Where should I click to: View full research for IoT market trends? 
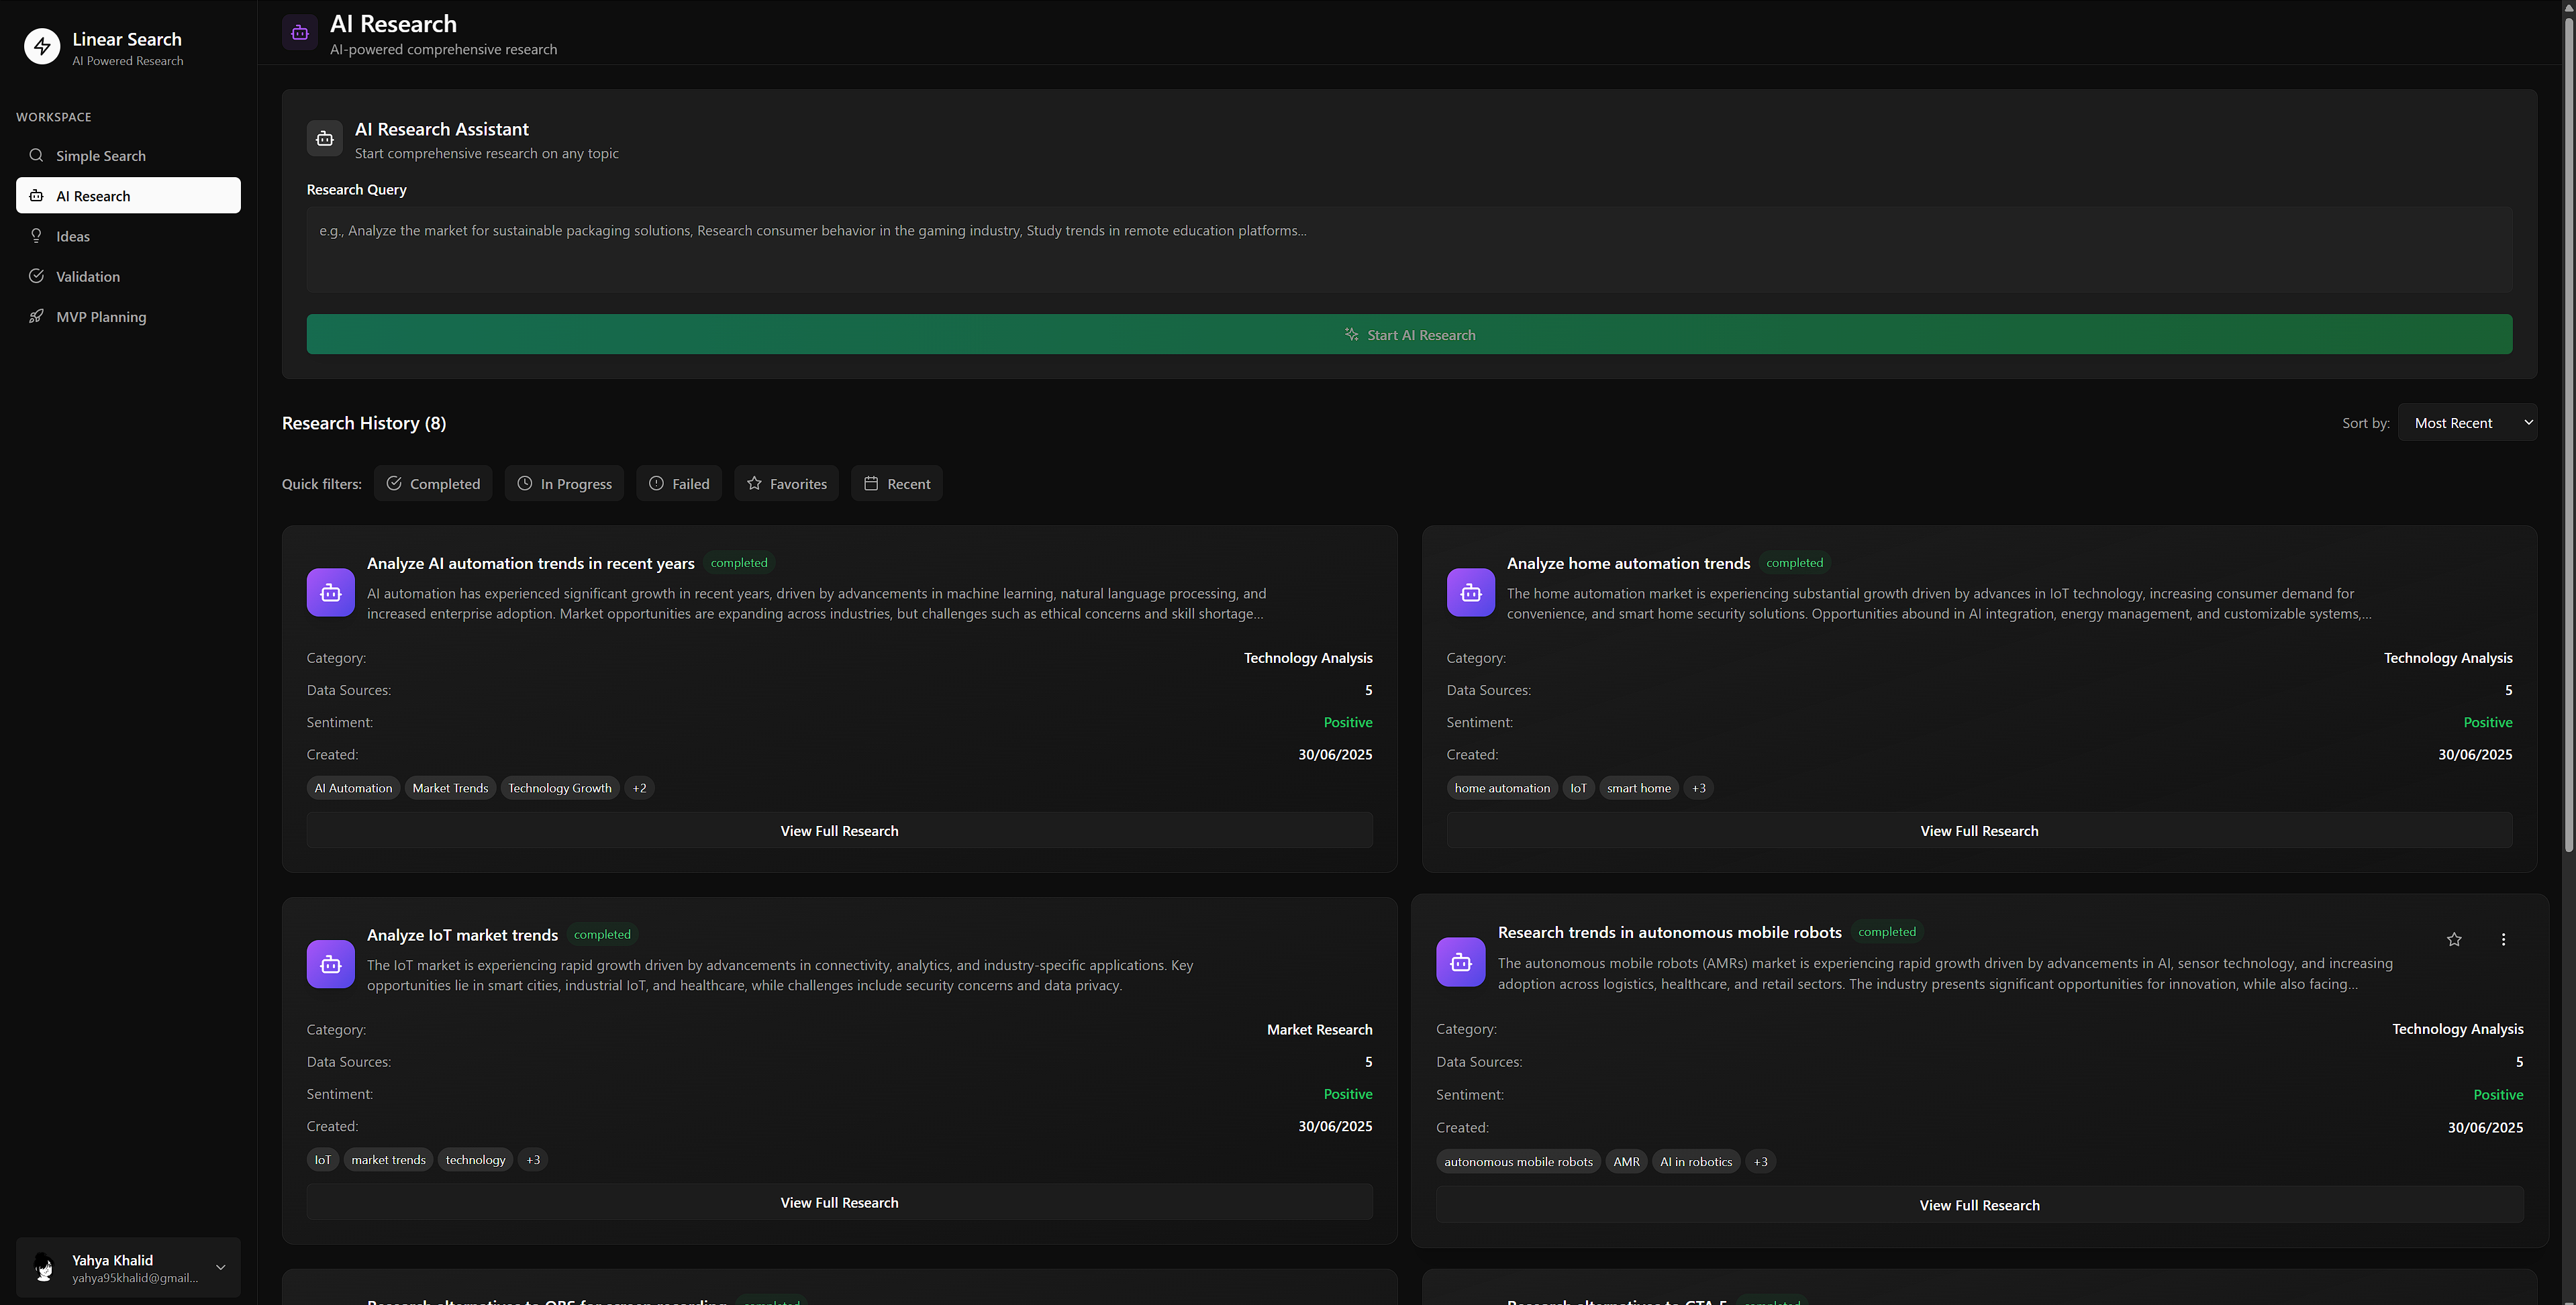[x=839, y=1202]
